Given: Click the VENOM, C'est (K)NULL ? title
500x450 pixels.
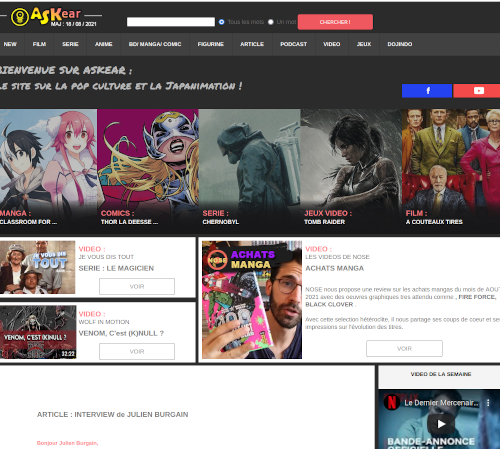Looking at the screenshot, I should (x=121, y=333).
